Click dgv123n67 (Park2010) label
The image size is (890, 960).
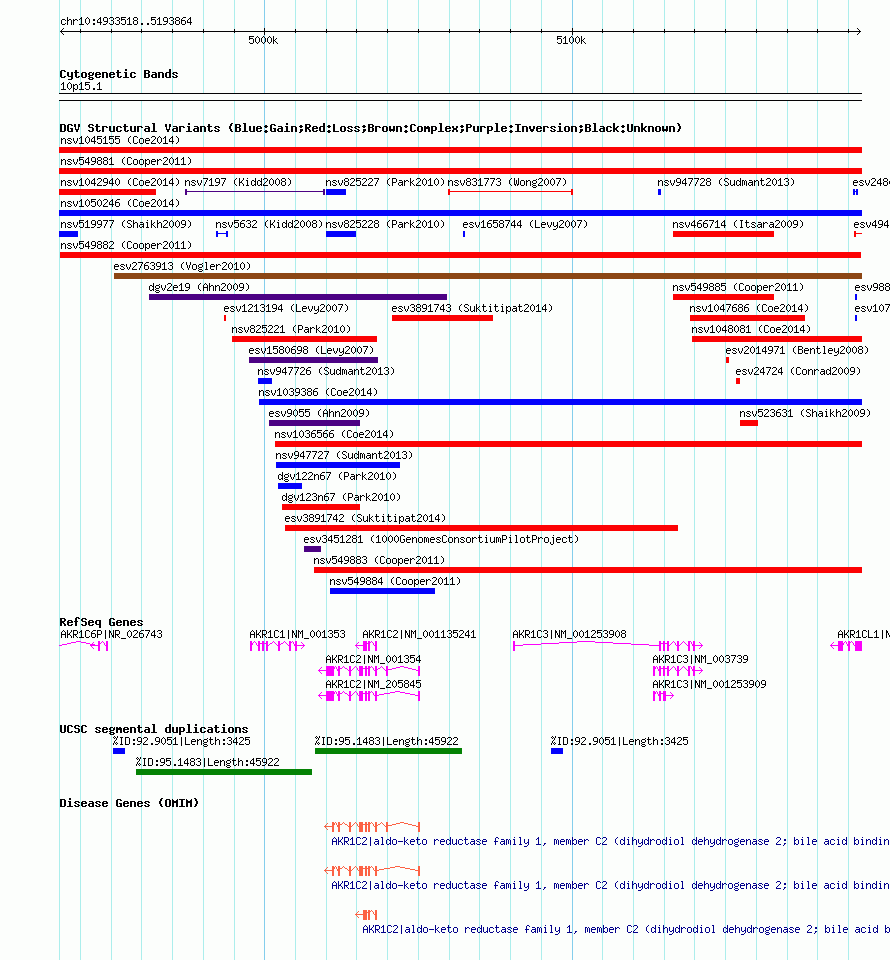(x=341, y=498)
